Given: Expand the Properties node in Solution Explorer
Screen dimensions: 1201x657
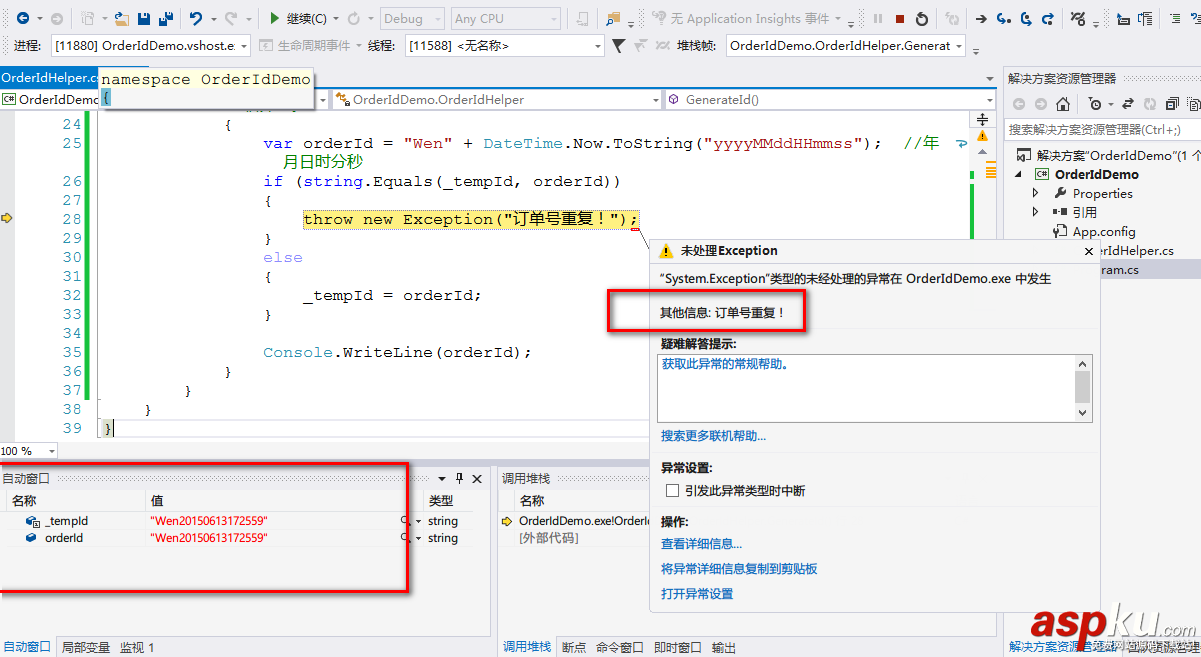Looking at the screenshot, I should pos(1036,193).
